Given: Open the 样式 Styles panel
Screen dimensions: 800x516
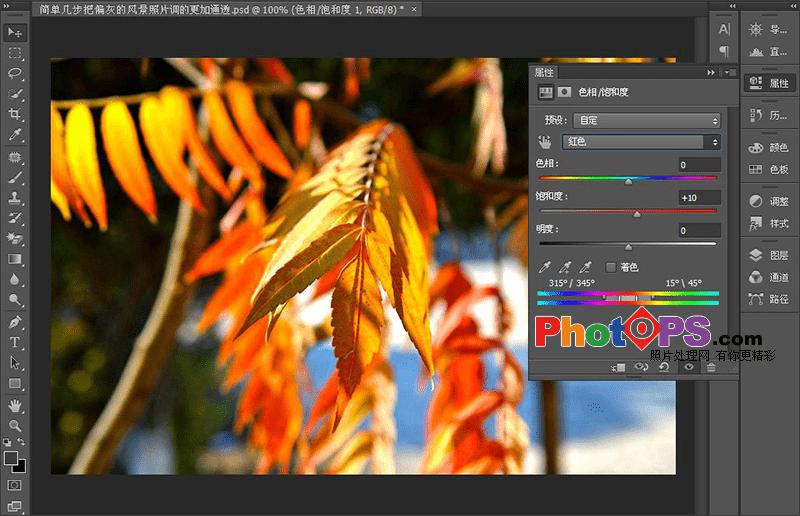Looking at the screenshot, I should point(768,223).
